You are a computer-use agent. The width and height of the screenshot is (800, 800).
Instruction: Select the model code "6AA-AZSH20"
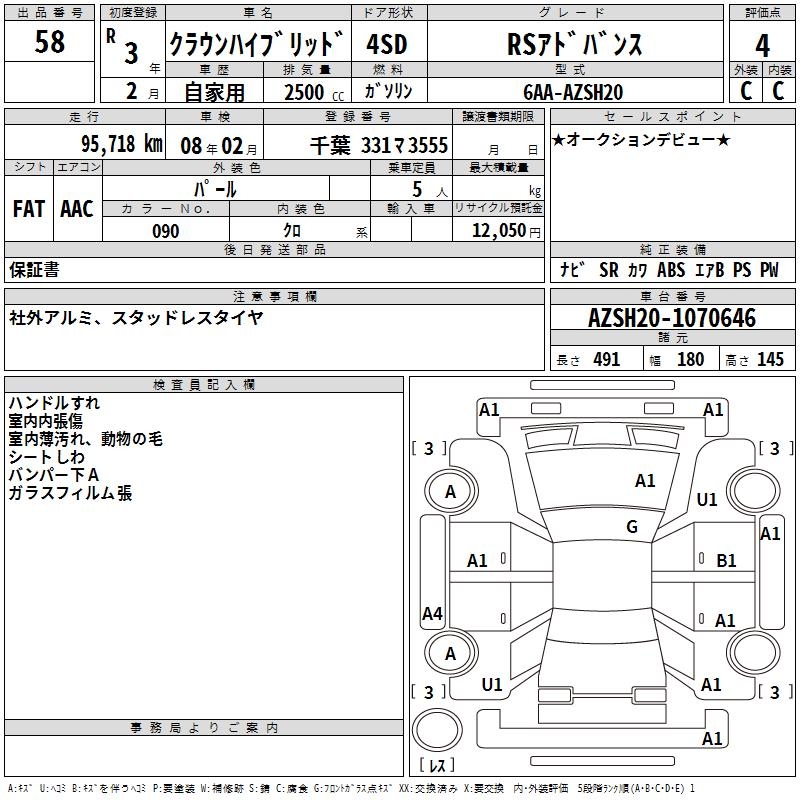573,92
